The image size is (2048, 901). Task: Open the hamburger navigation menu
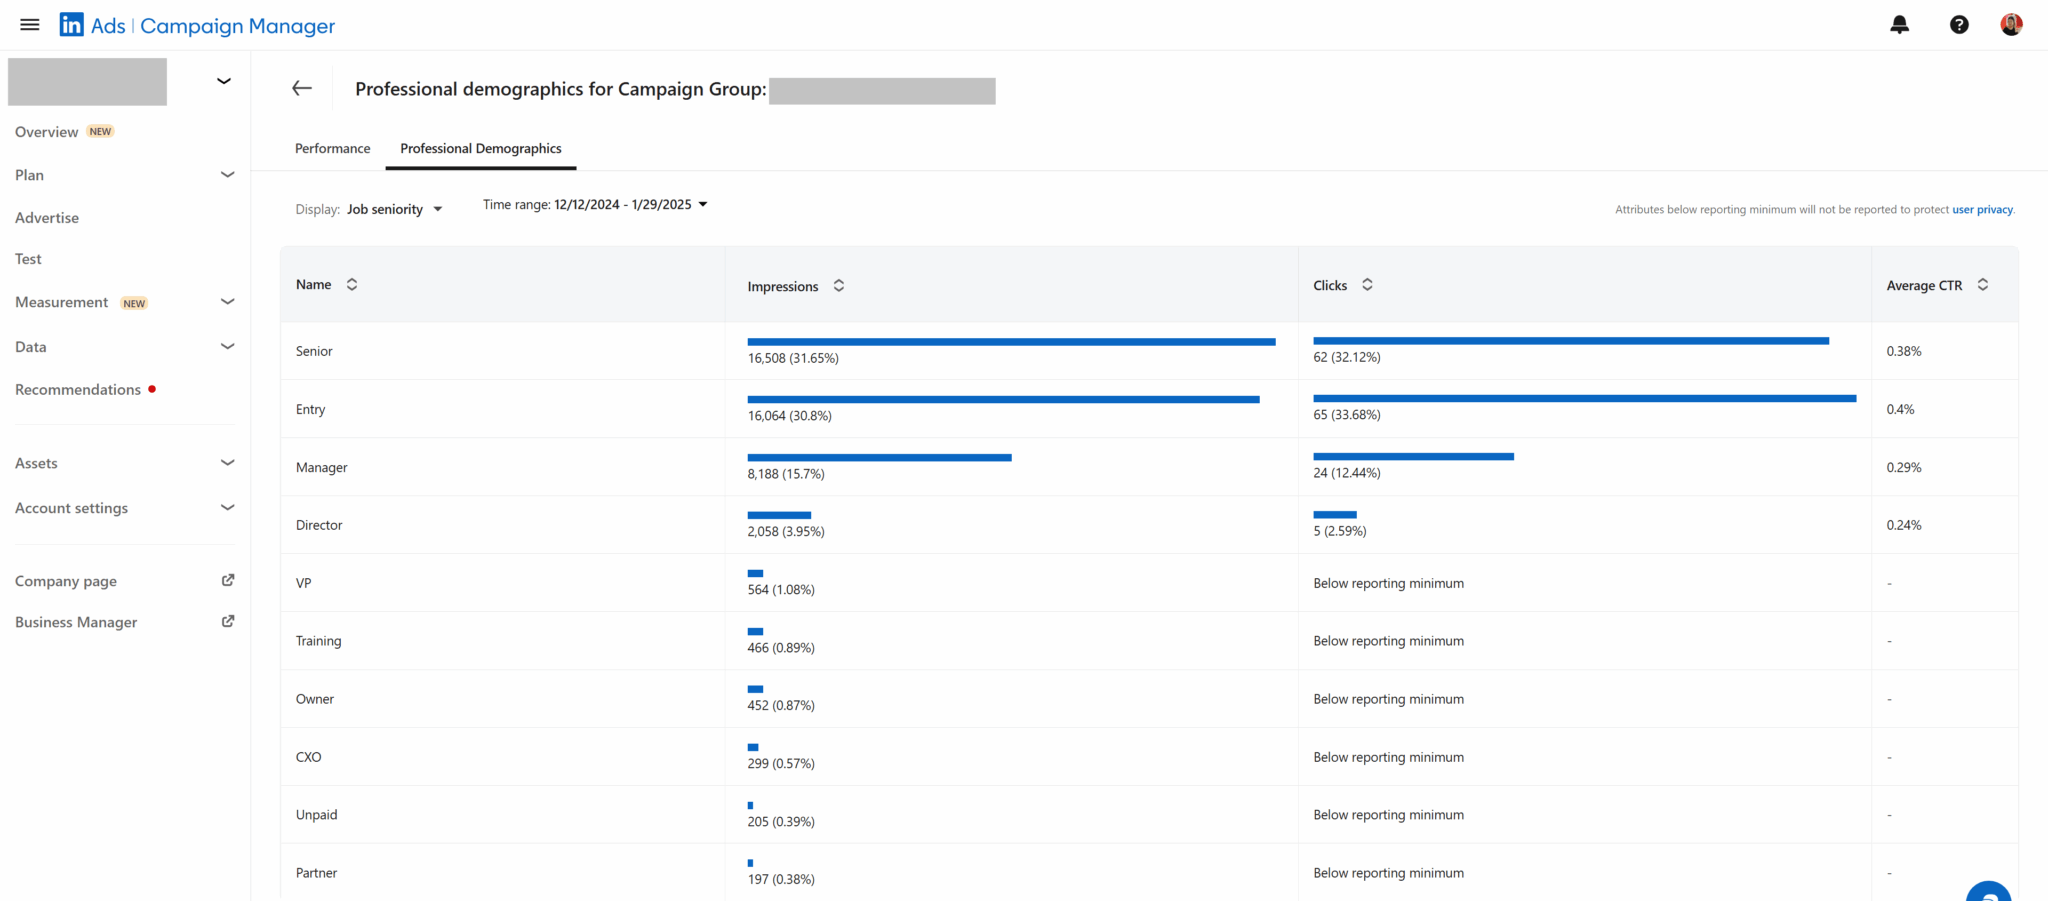pos(30,25)
